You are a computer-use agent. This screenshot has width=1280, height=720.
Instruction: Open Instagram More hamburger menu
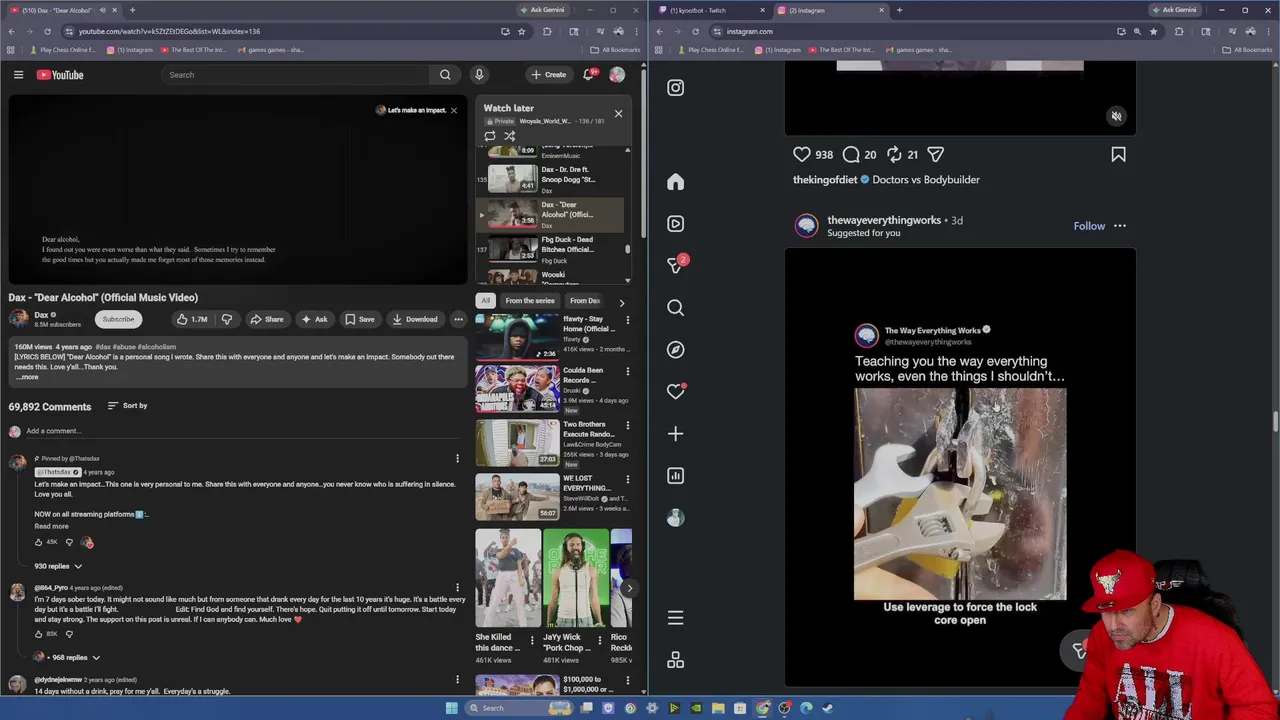676,618
